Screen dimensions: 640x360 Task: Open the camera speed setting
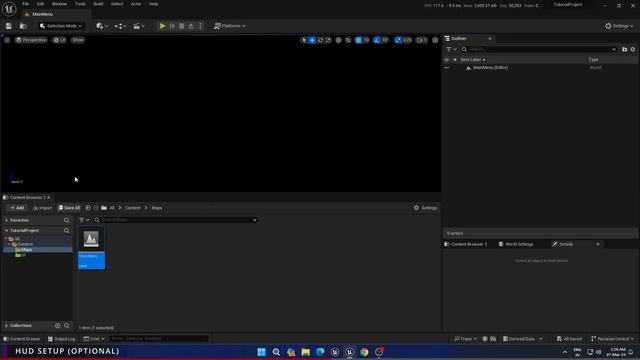tap(422, 40)
